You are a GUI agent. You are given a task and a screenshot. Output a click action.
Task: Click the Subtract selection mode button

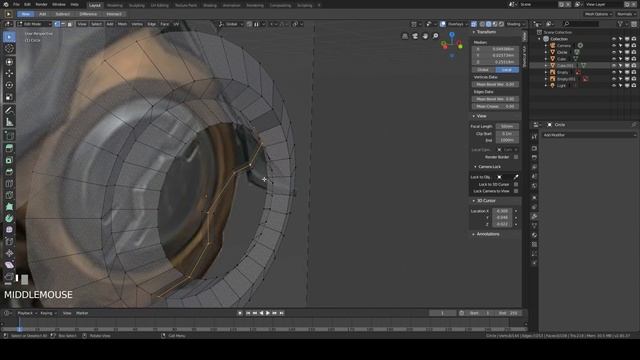[62, 14]
